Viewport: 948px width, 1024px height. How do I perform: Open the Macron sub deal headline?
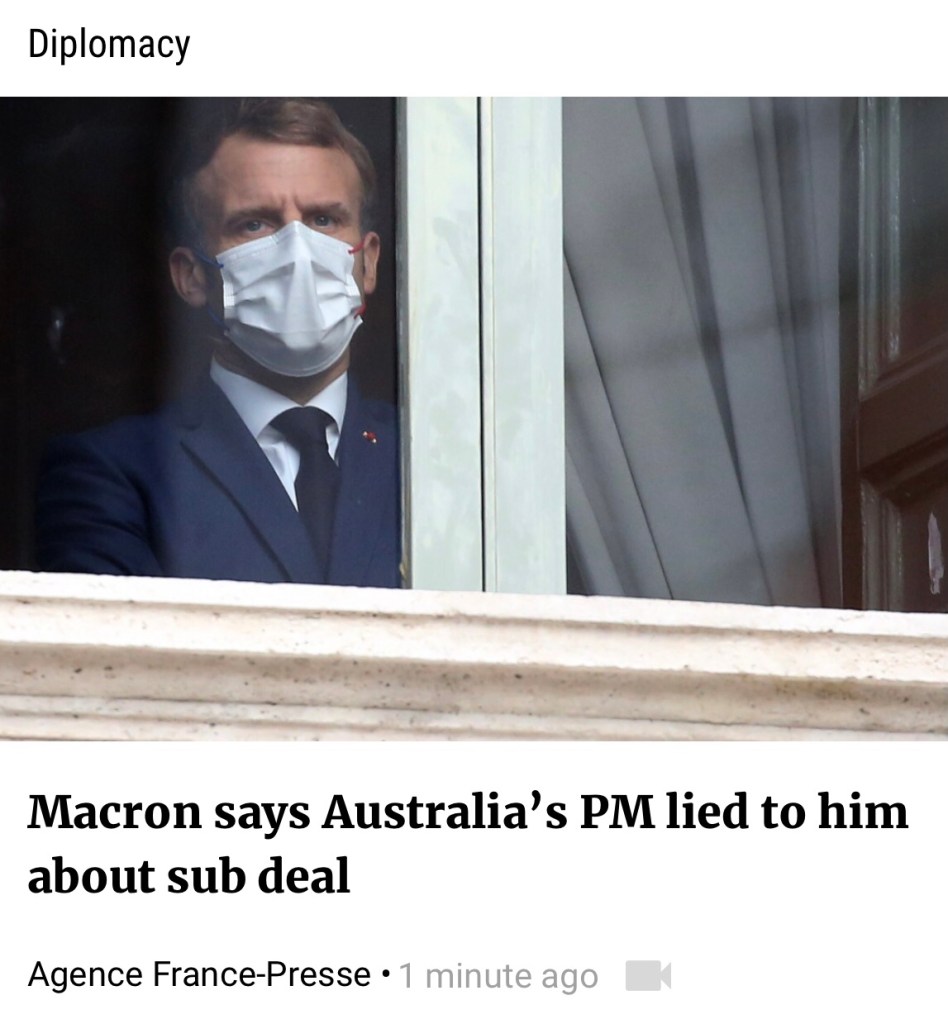point(467,844)
